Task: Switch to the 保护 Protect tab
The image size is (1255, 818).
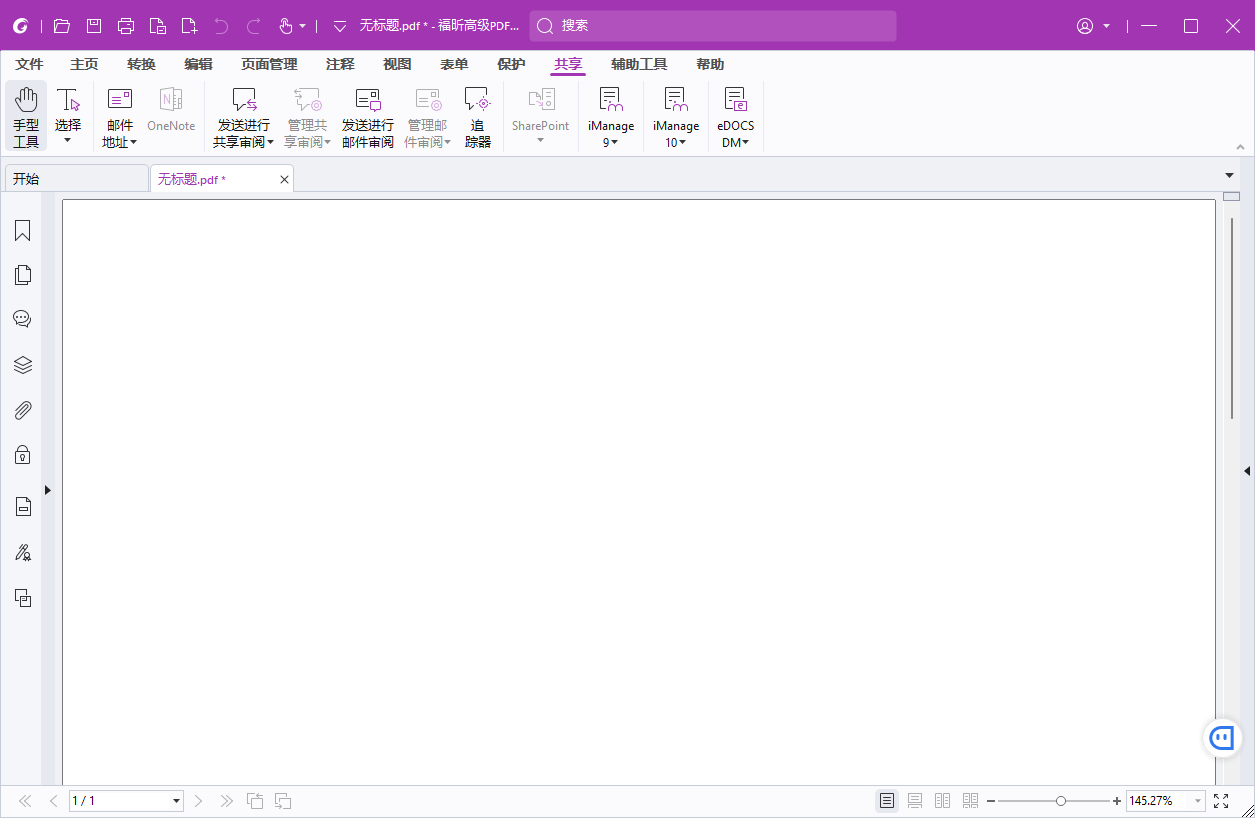Action: [511, 64]
